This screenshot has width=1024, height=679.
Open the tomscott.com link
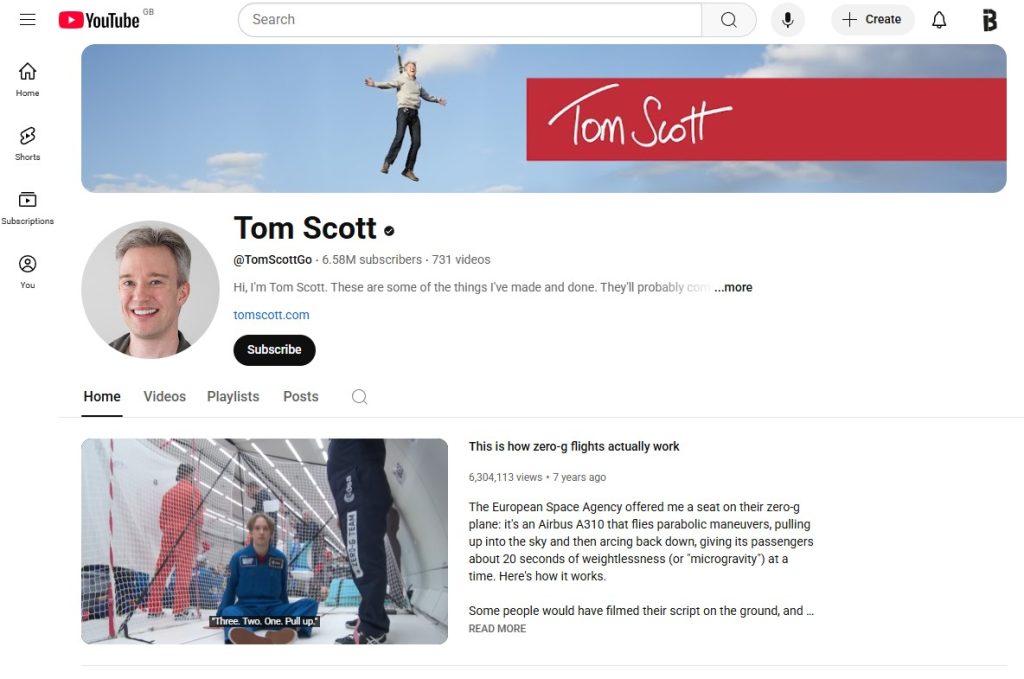[272, 315]
